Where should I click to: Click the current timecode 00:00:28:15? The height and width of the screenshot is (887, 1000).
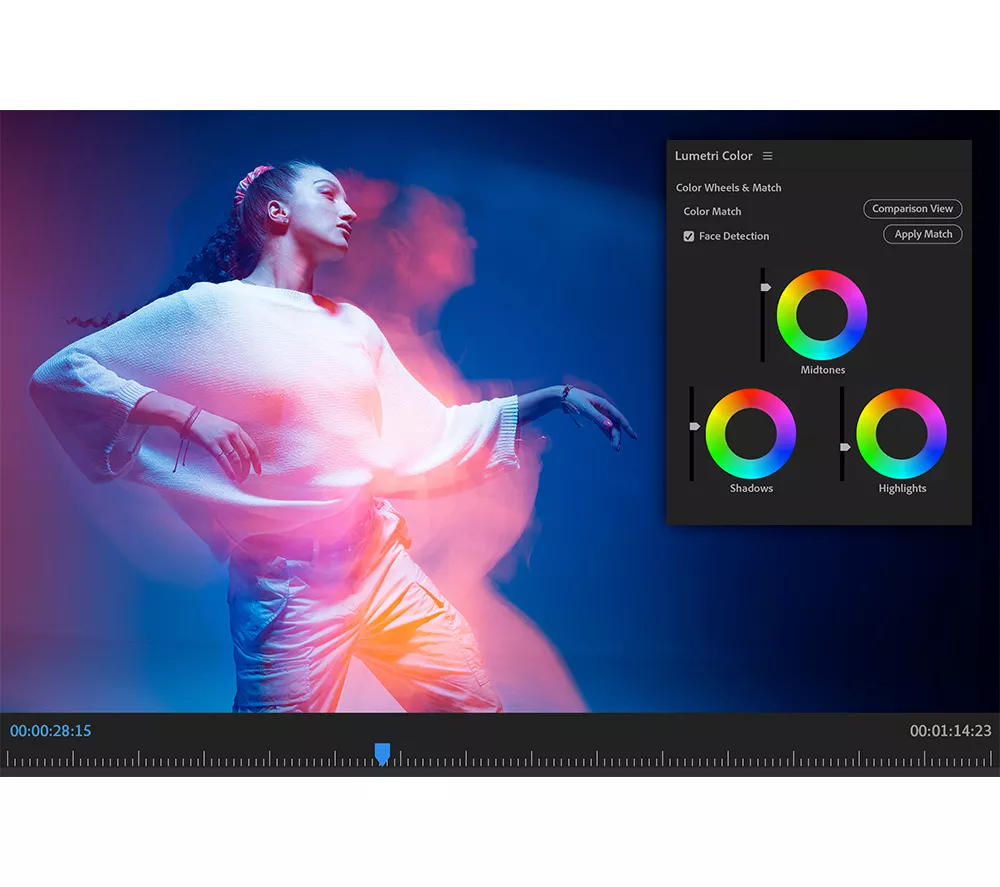point(50,731)
